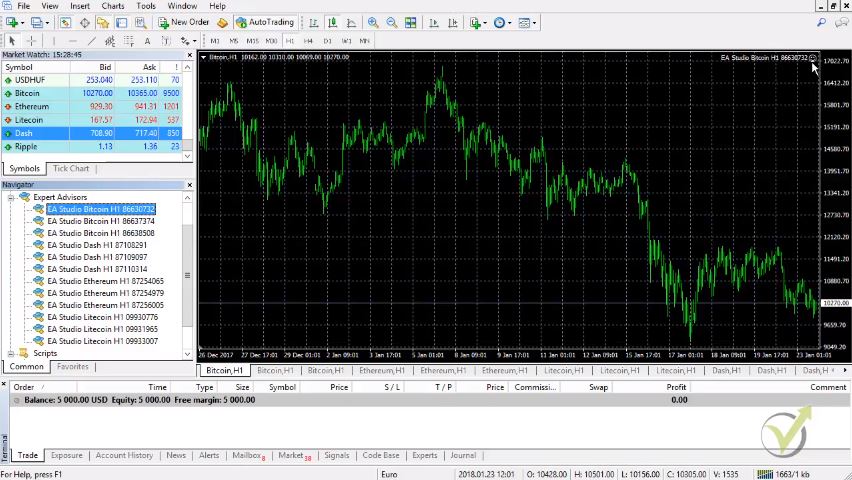Open the Tools menu
Viewport: 852px width, 480px height.
pyautogui.click(x=146, y=6)
